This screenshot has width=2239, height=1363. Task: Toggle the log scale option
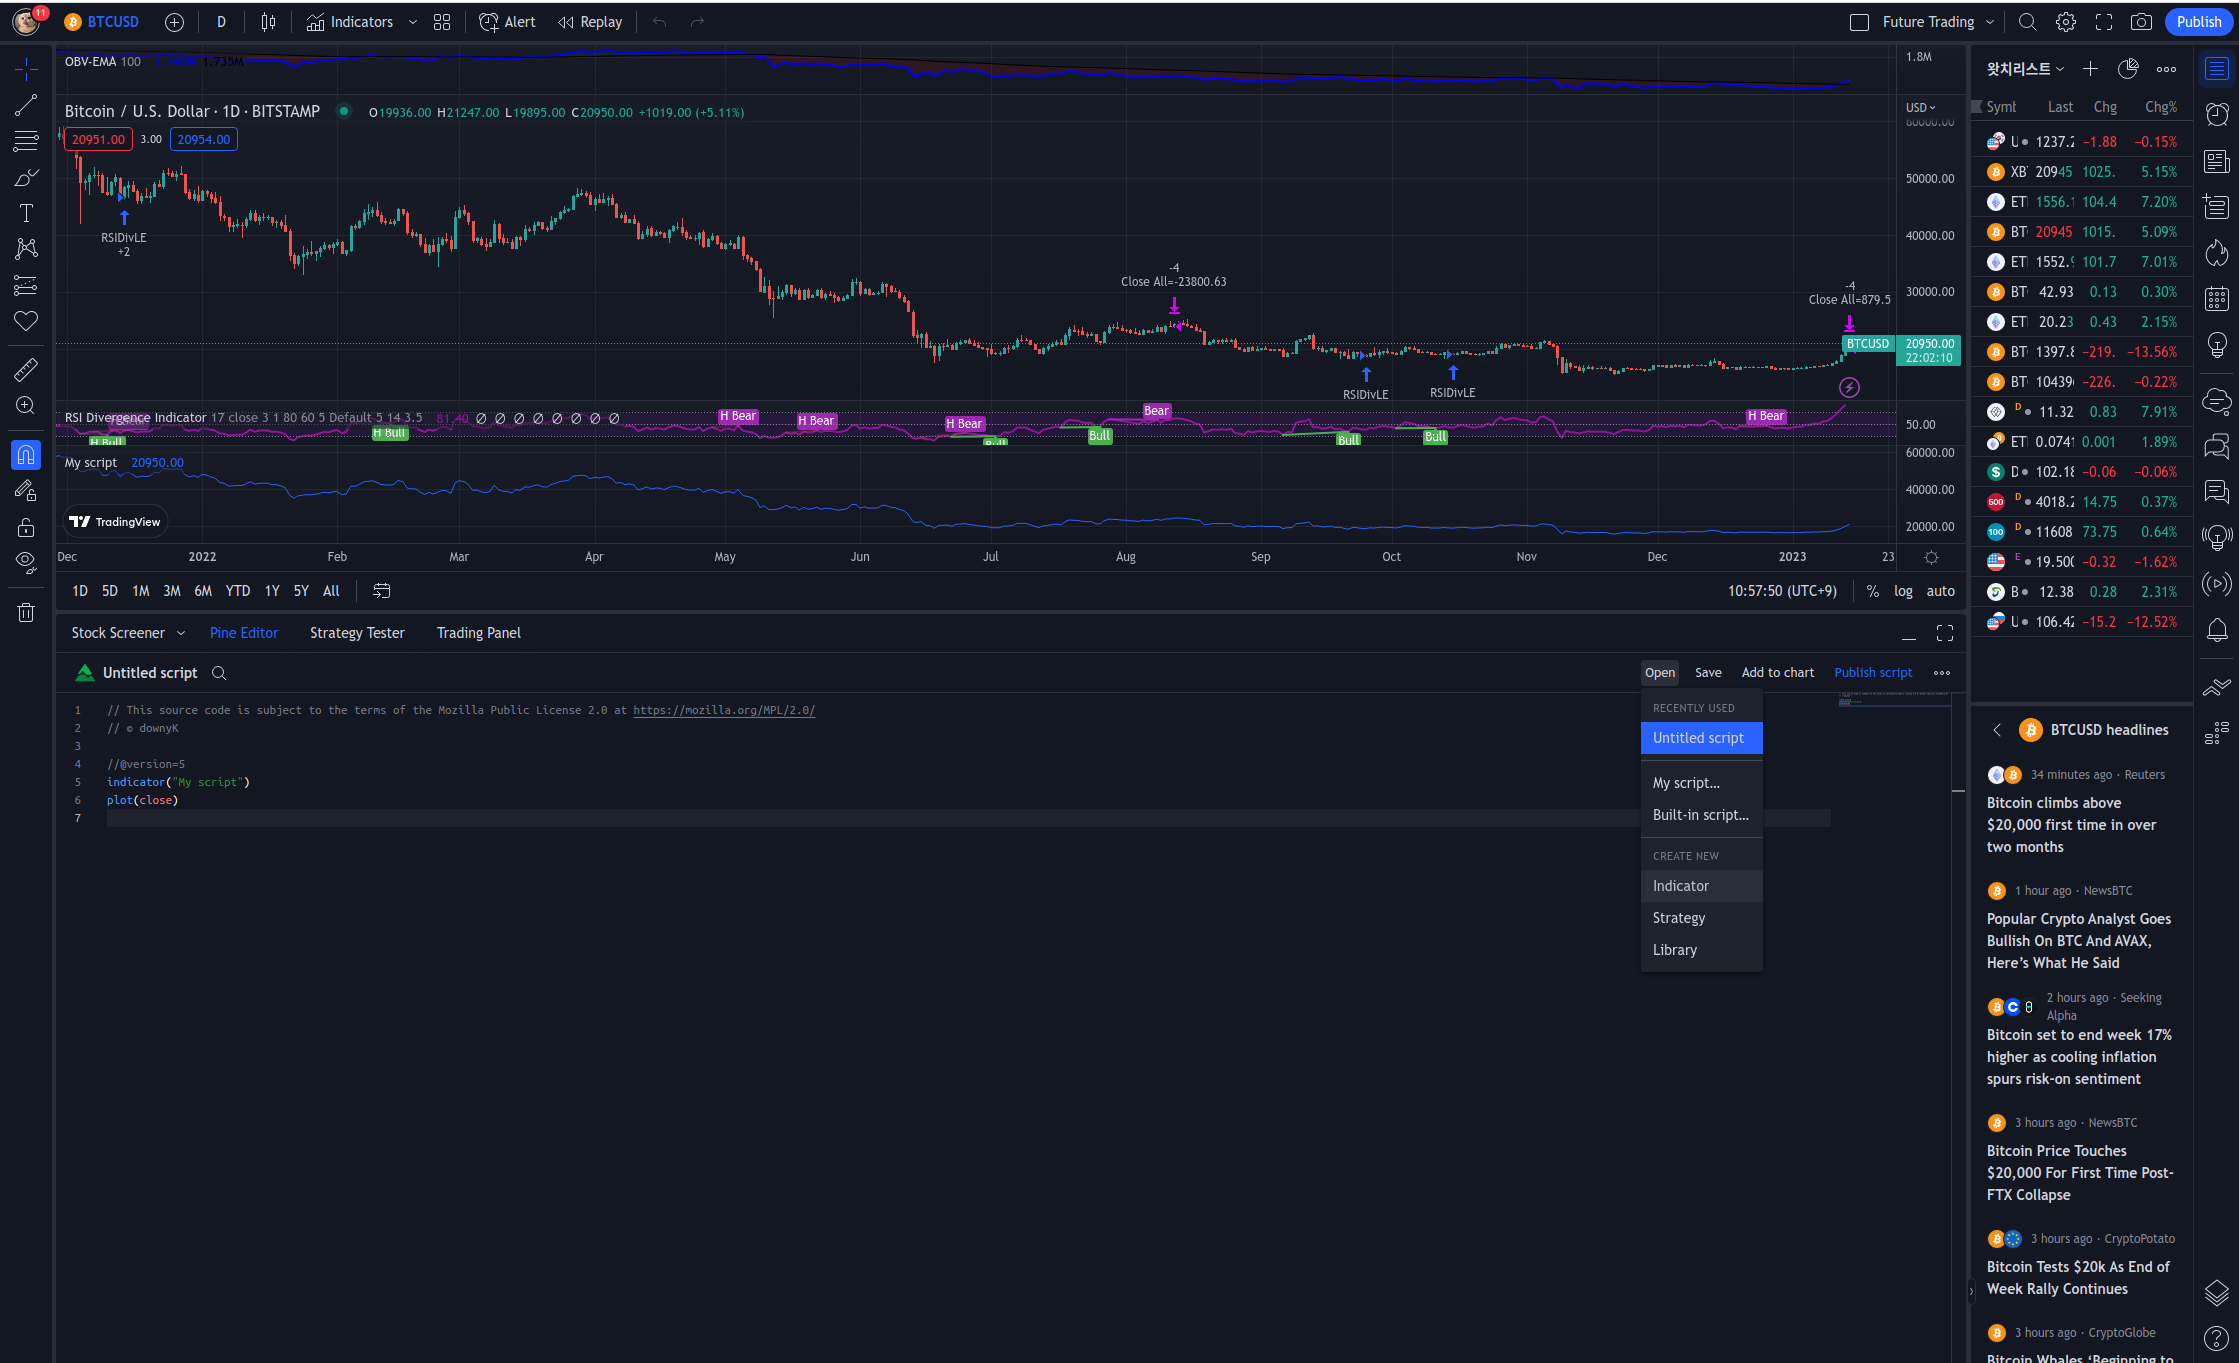[1903, 591]
